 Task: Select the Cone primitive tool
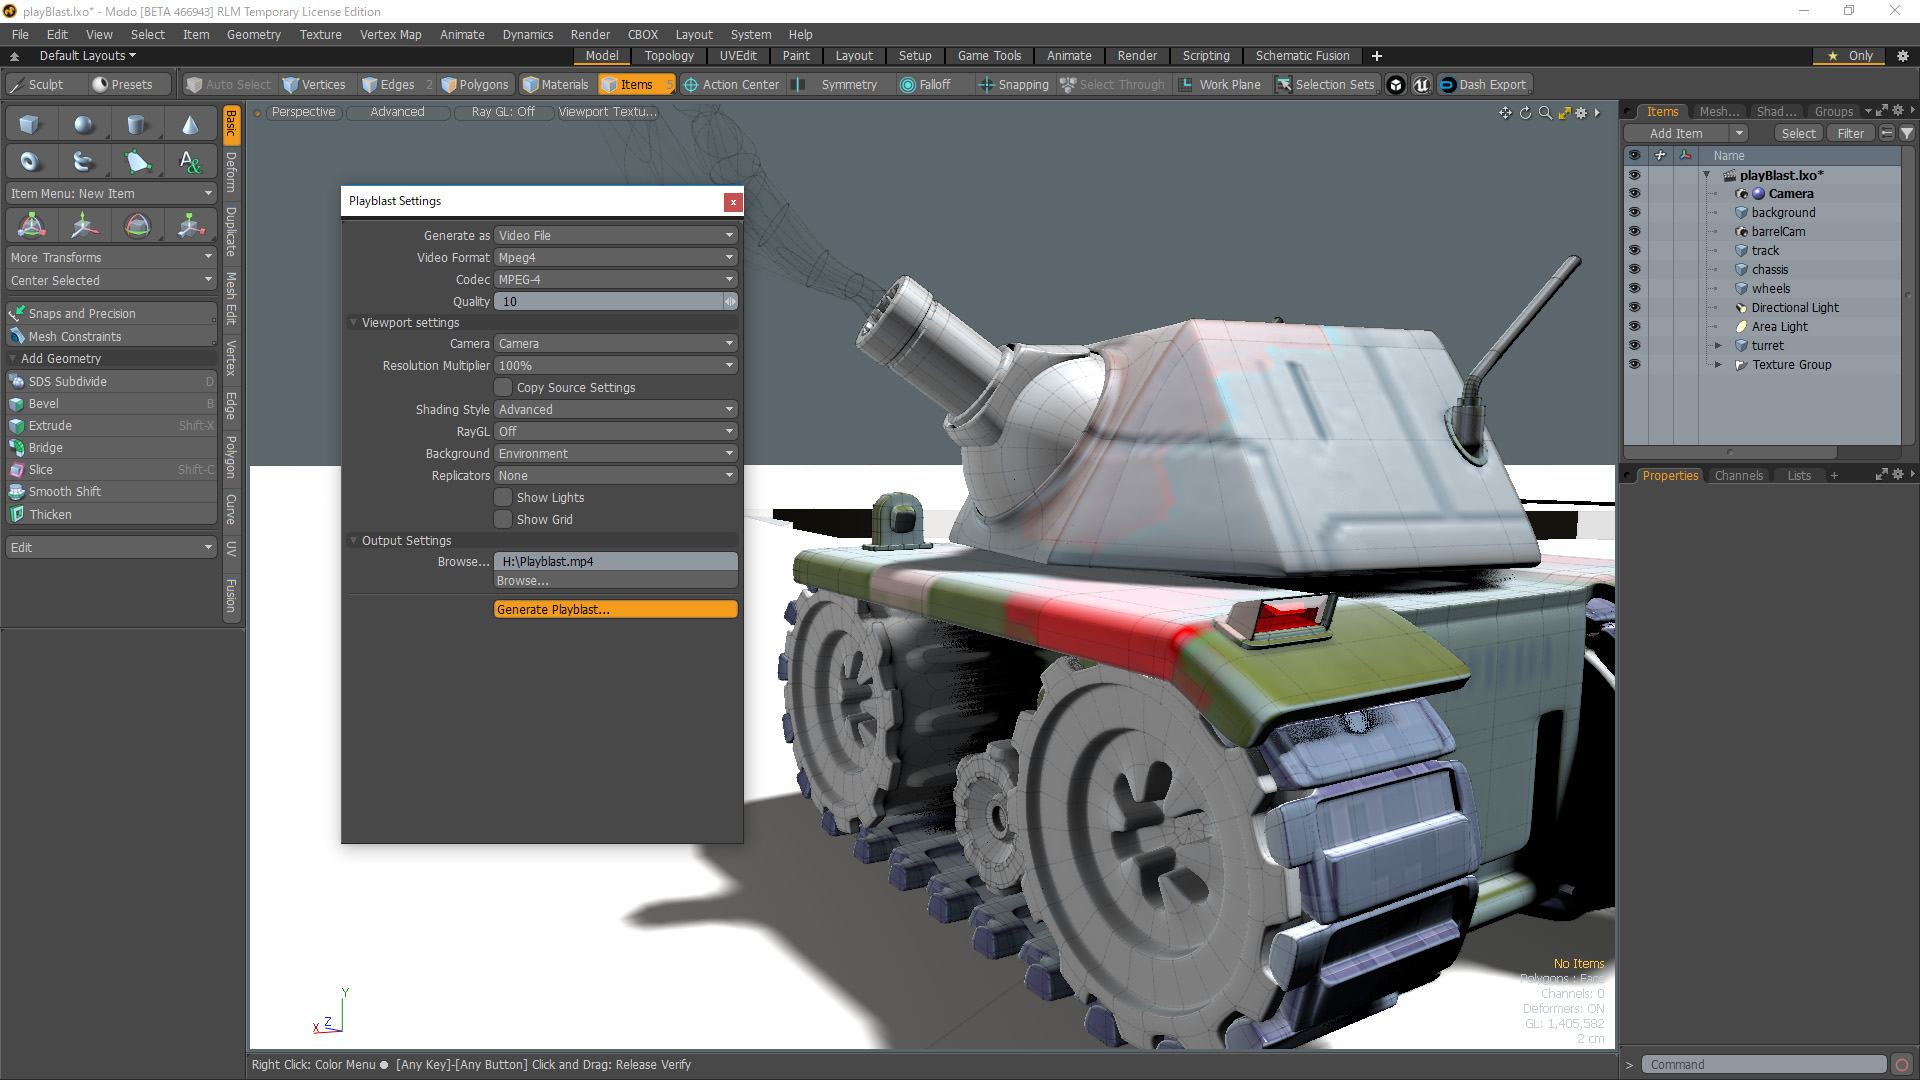pyautogui.click(x=190, y=125)
